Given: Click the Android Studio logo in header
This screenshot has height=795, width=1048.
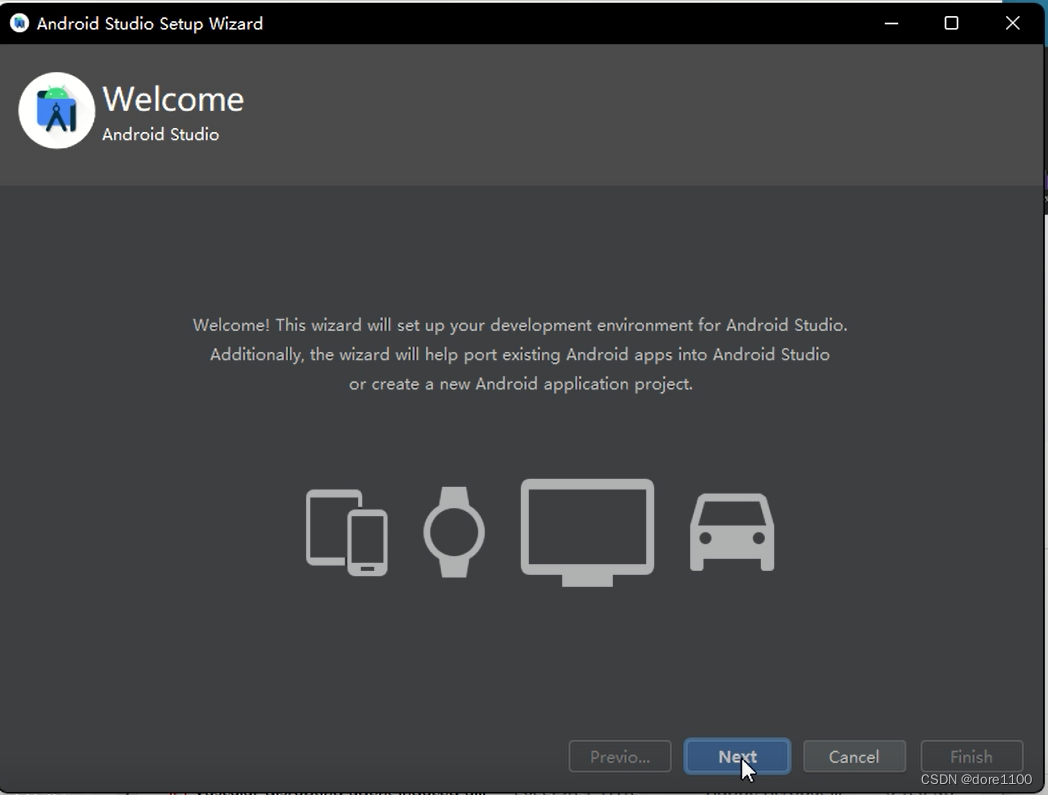Looking at the screenshot, I should click(x=57, y=110).
